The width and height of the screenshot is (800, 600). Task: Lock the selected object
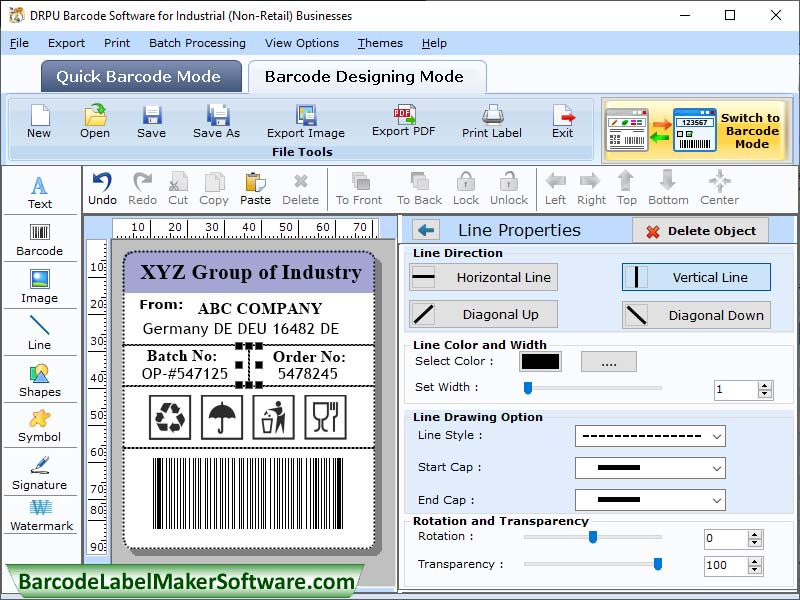click(466, 189)
